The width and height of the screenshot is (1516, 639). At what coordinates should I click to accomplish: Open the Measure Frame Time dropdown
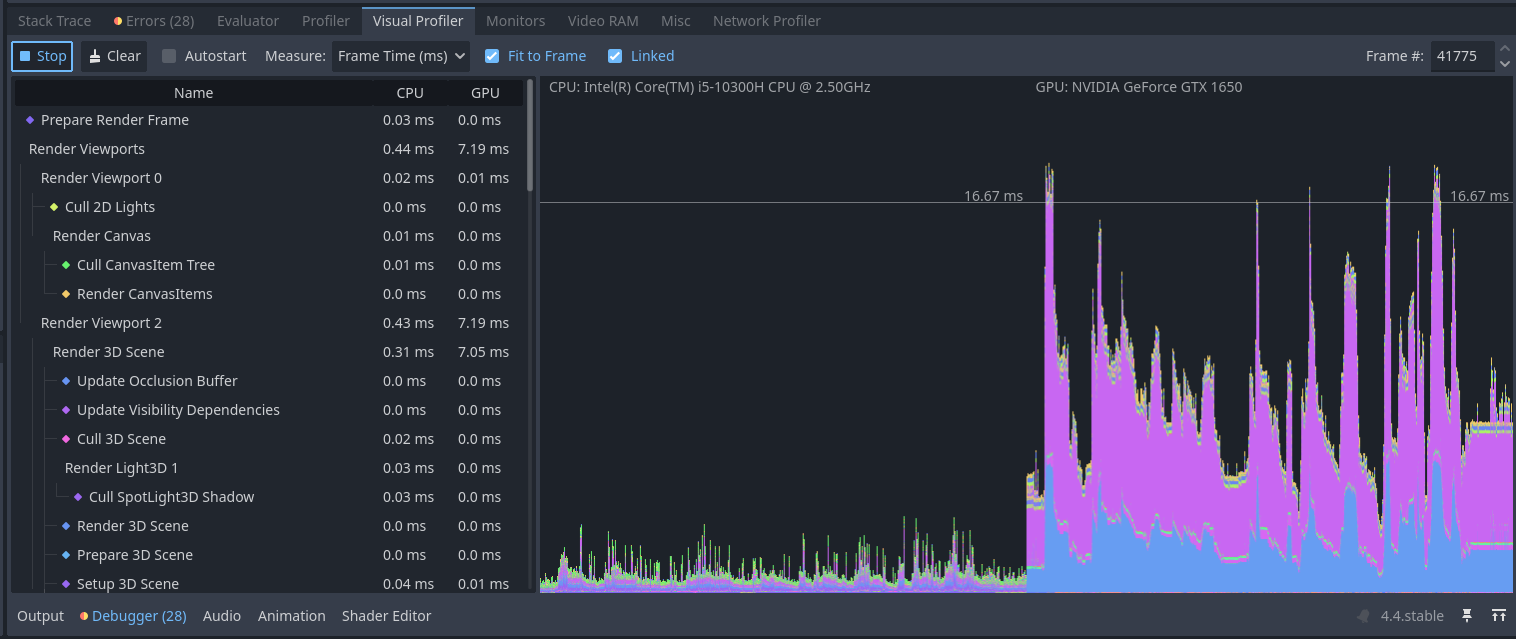[401, 56]
